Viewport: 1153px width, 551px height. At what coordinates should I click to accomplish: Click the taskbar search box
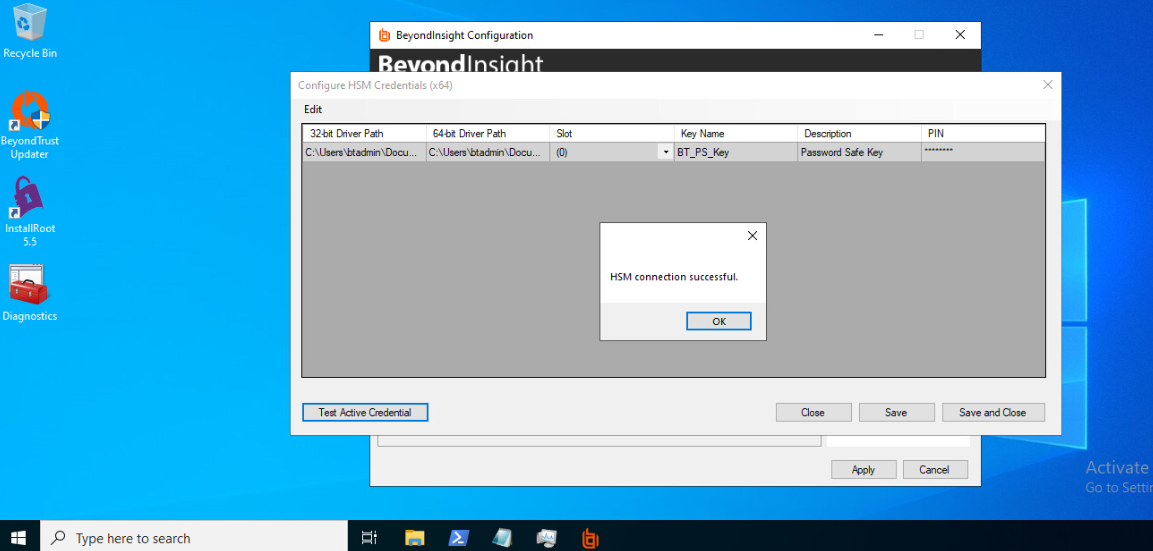[x=193, y=537]
